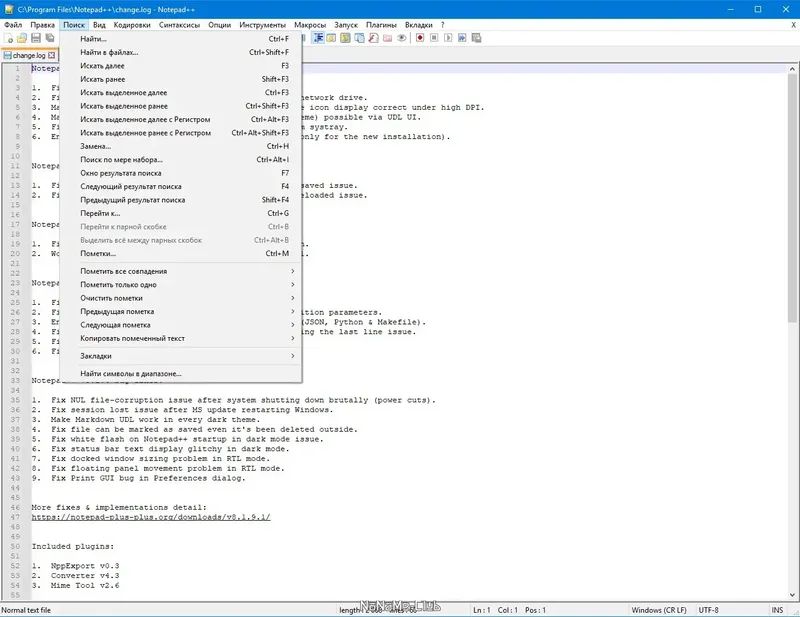Expand the Закладки submenu
The height and width of the screenshot is (617, 800).
pos(181,356)
